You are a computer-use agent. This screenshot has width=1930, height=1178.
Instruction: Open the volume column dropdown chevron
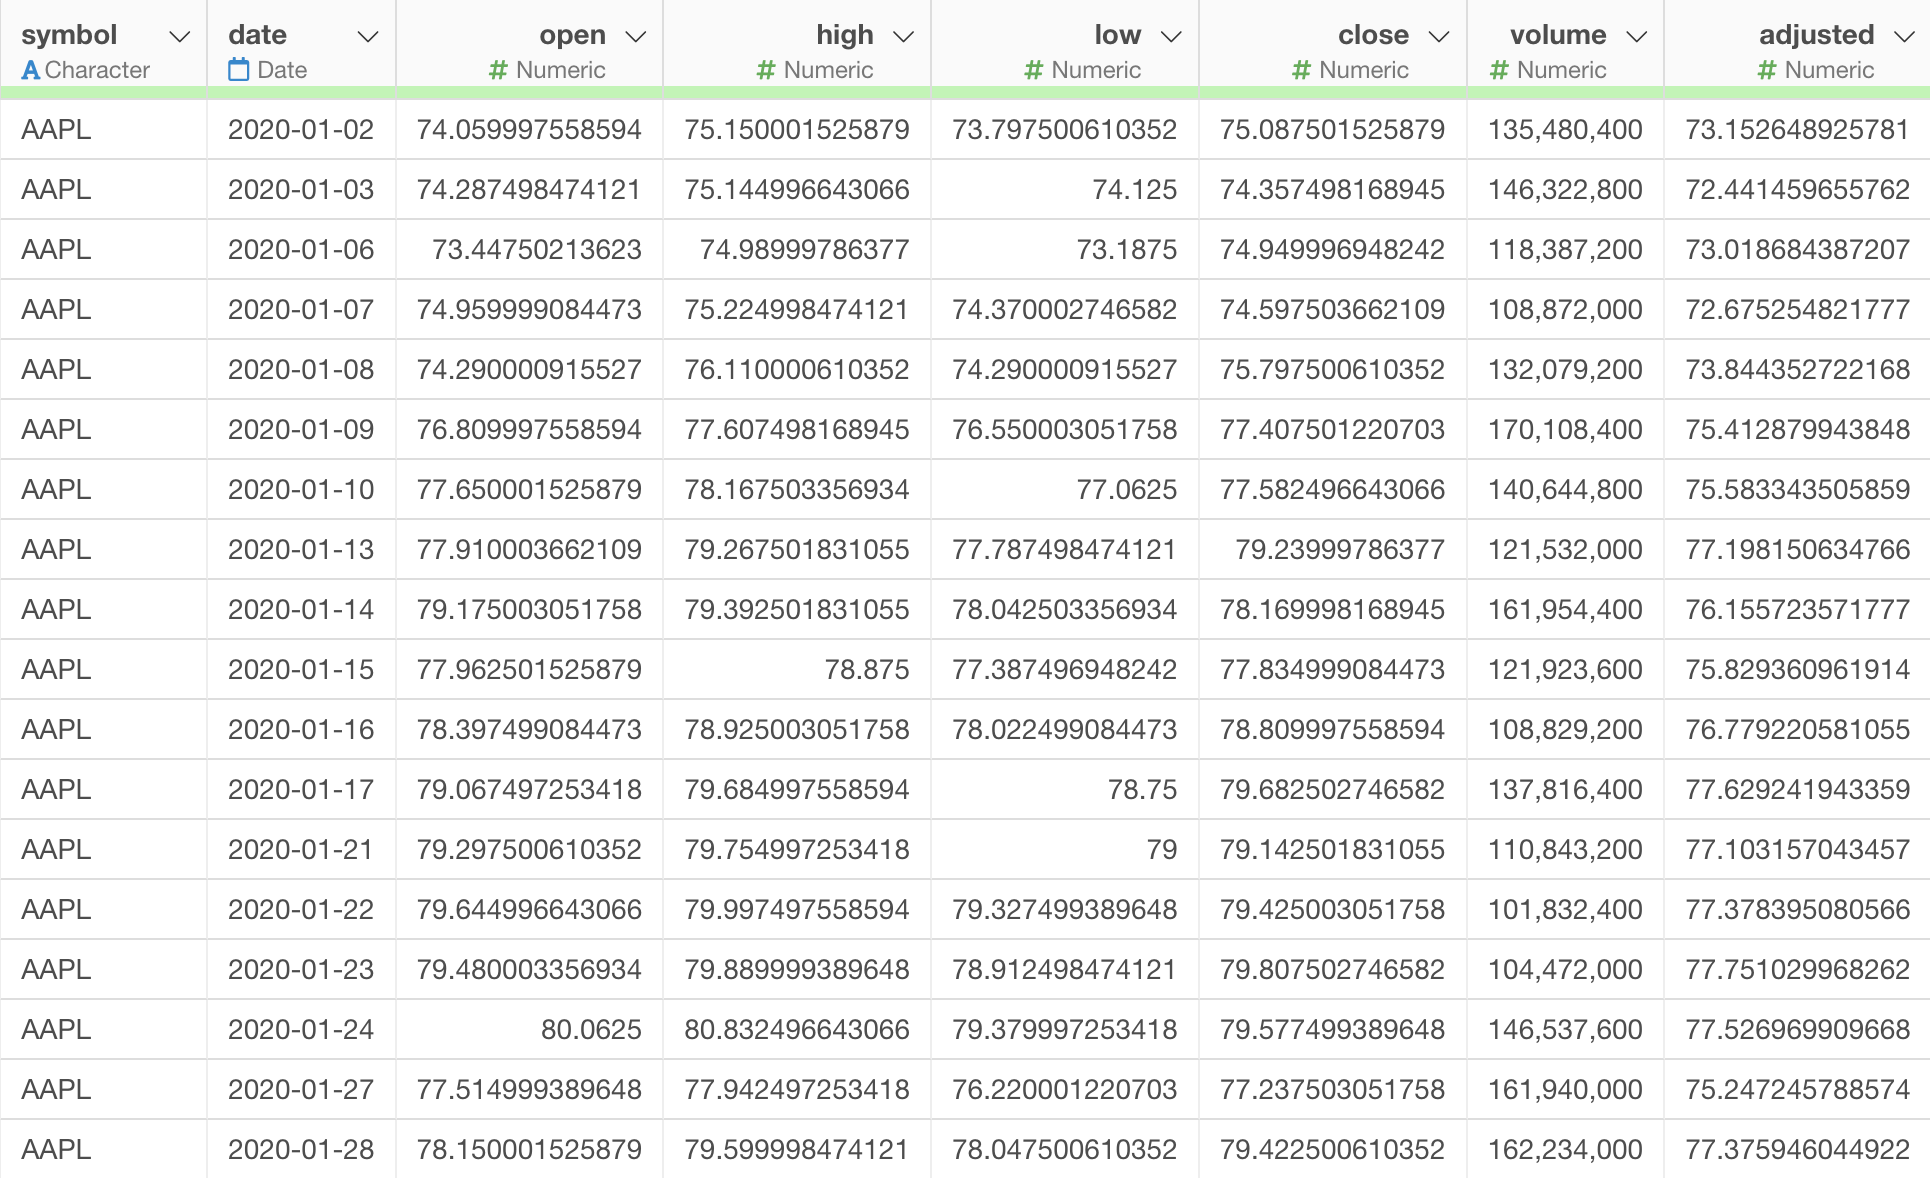pyautogui.click(x=1637, y=37)
